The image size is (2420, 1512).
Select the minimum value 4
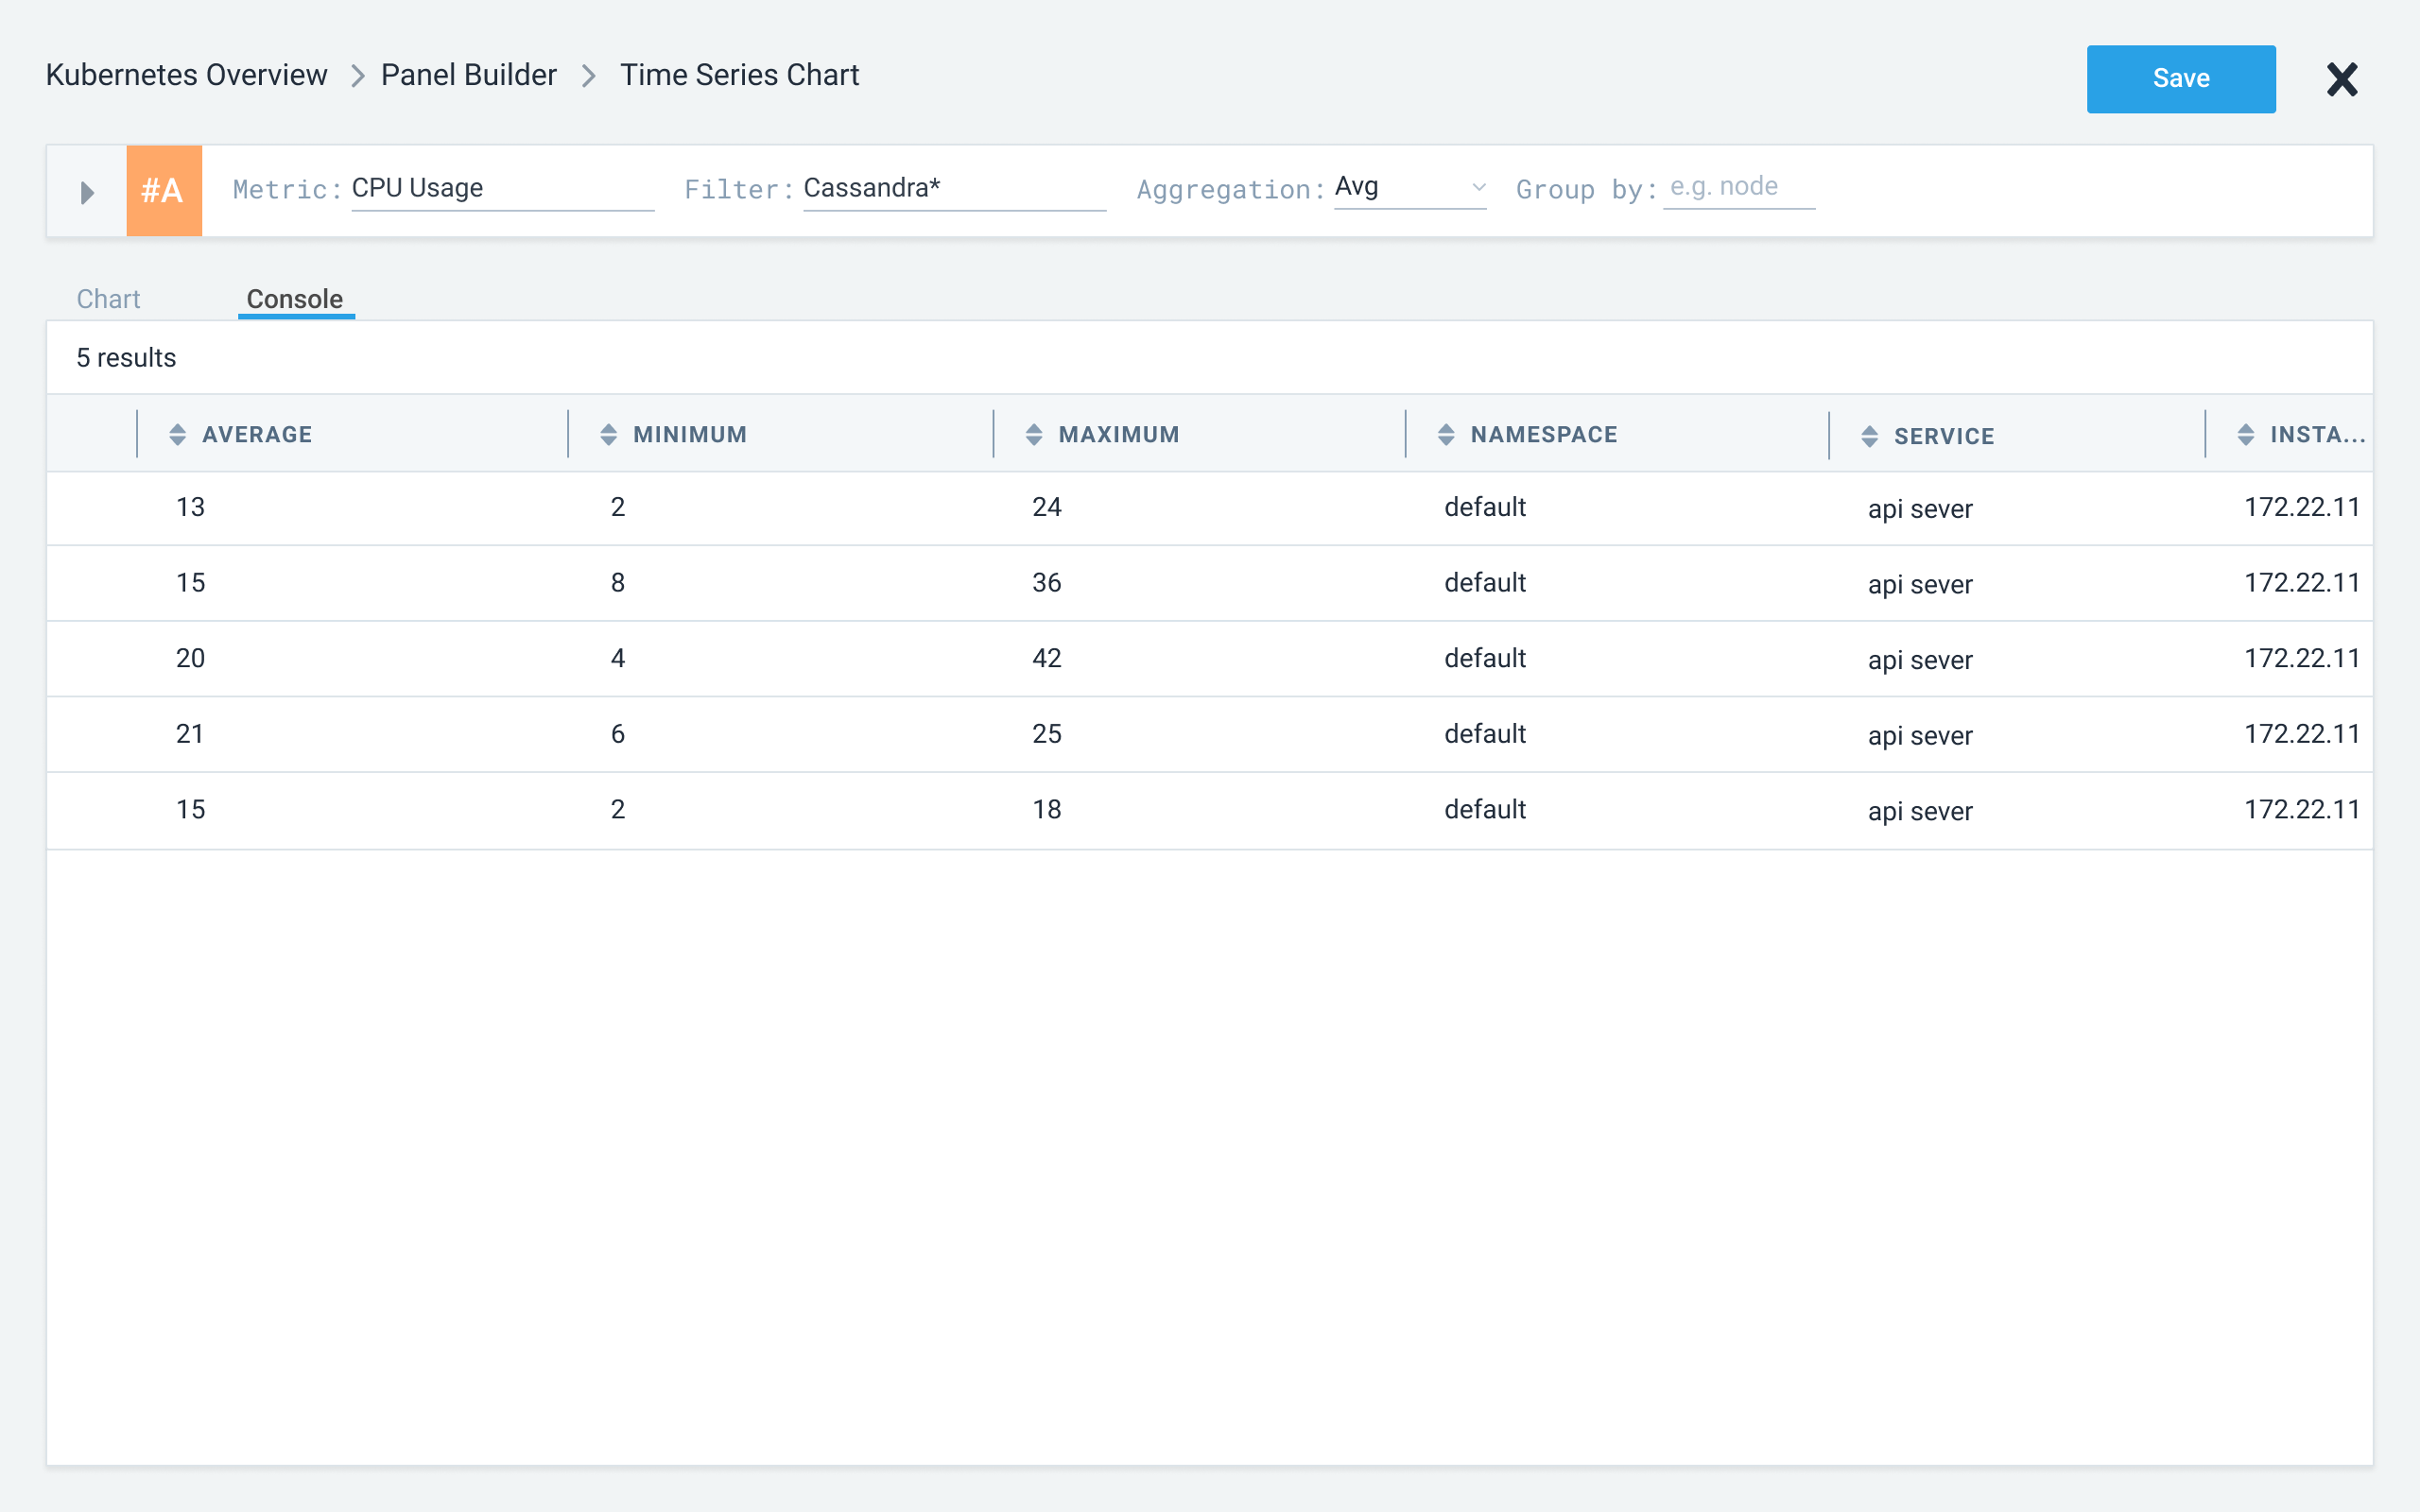(x=618, y=658)
